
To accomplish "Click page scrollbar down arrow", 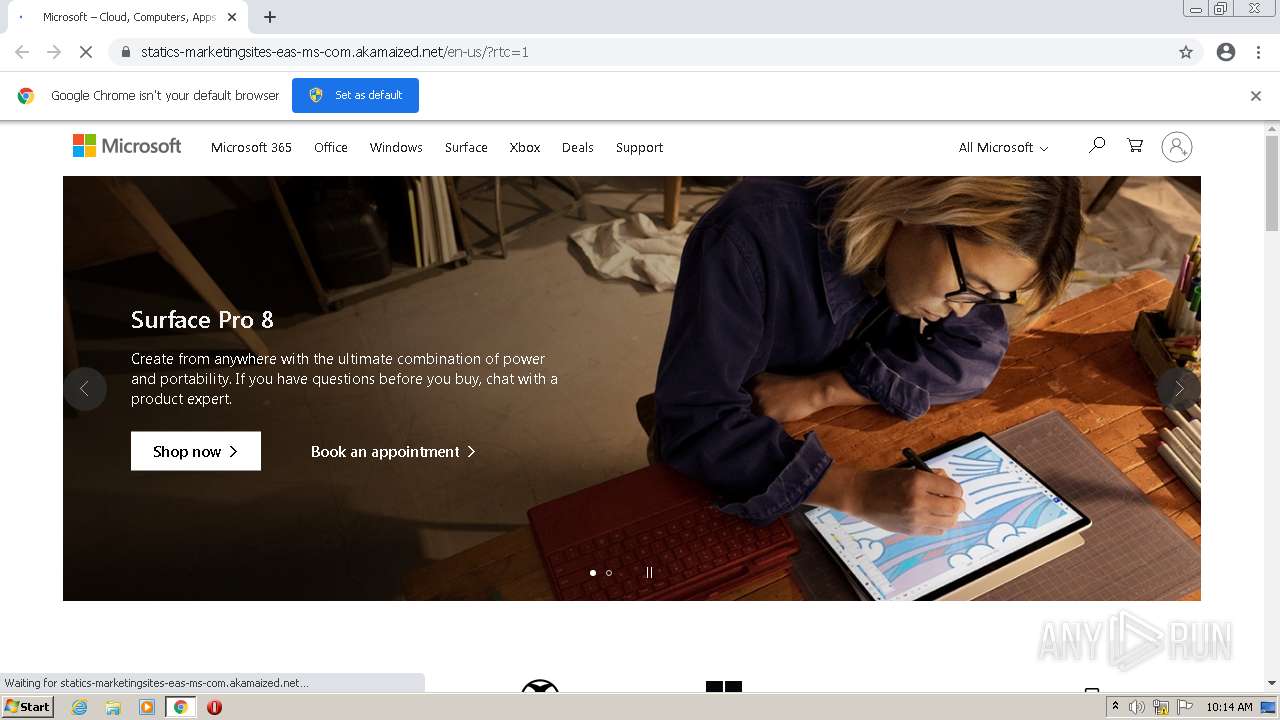I will coord(1272,683).
